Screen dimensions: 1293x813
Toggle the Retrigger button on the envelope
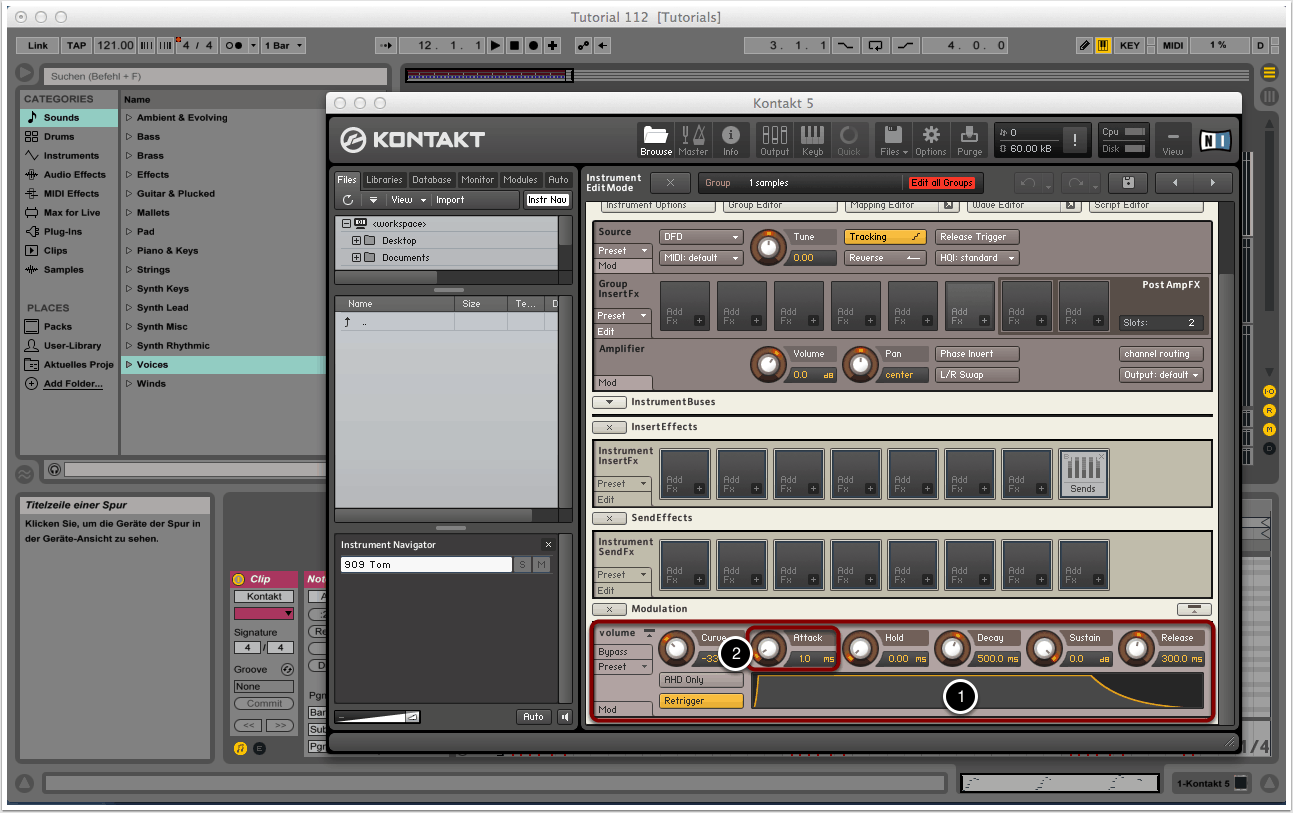(x=700, y=701)
